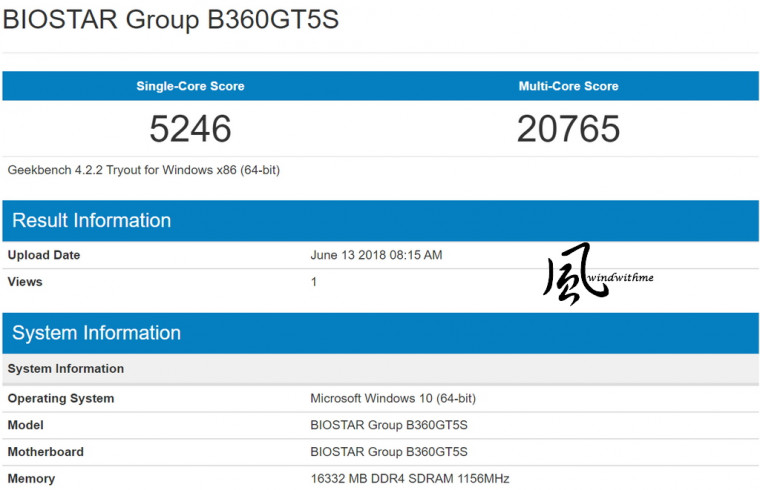Screen dimensions: 760x490
Task: Click the Views row label
Action: 25,282
